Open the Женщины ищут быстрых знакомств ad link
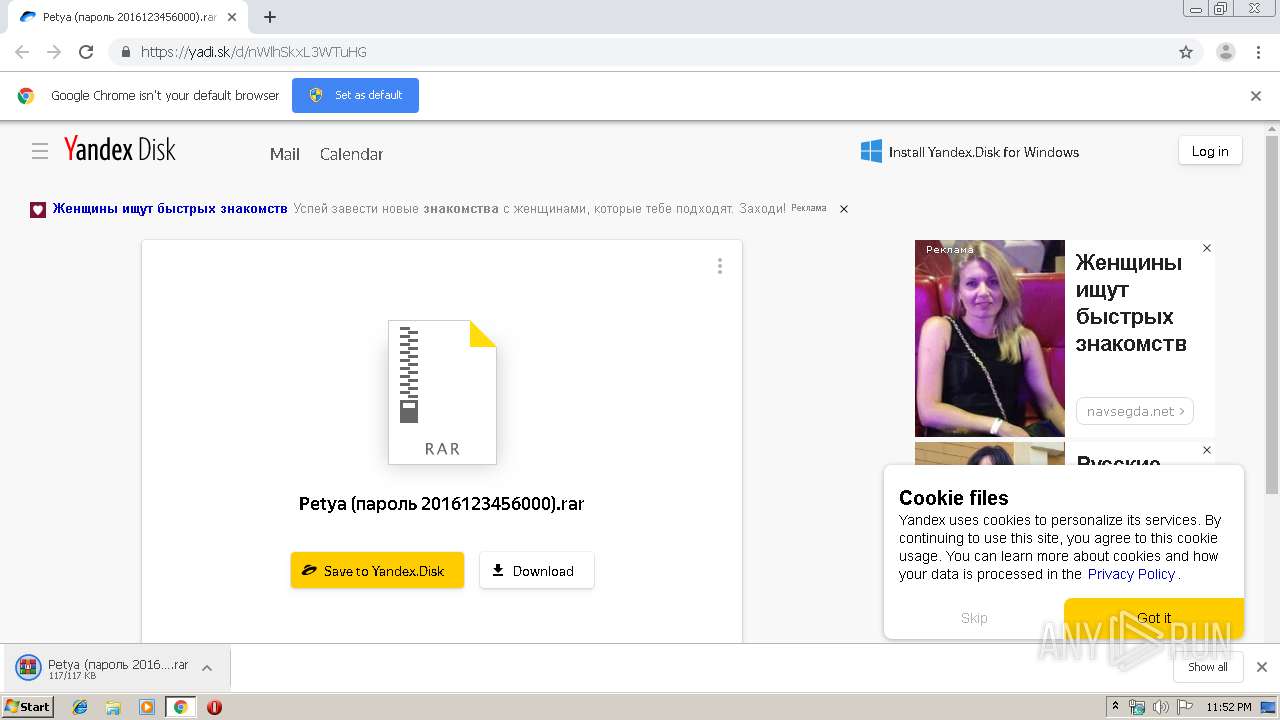The width and height of the screenshot is (1280, 720). 170,209
